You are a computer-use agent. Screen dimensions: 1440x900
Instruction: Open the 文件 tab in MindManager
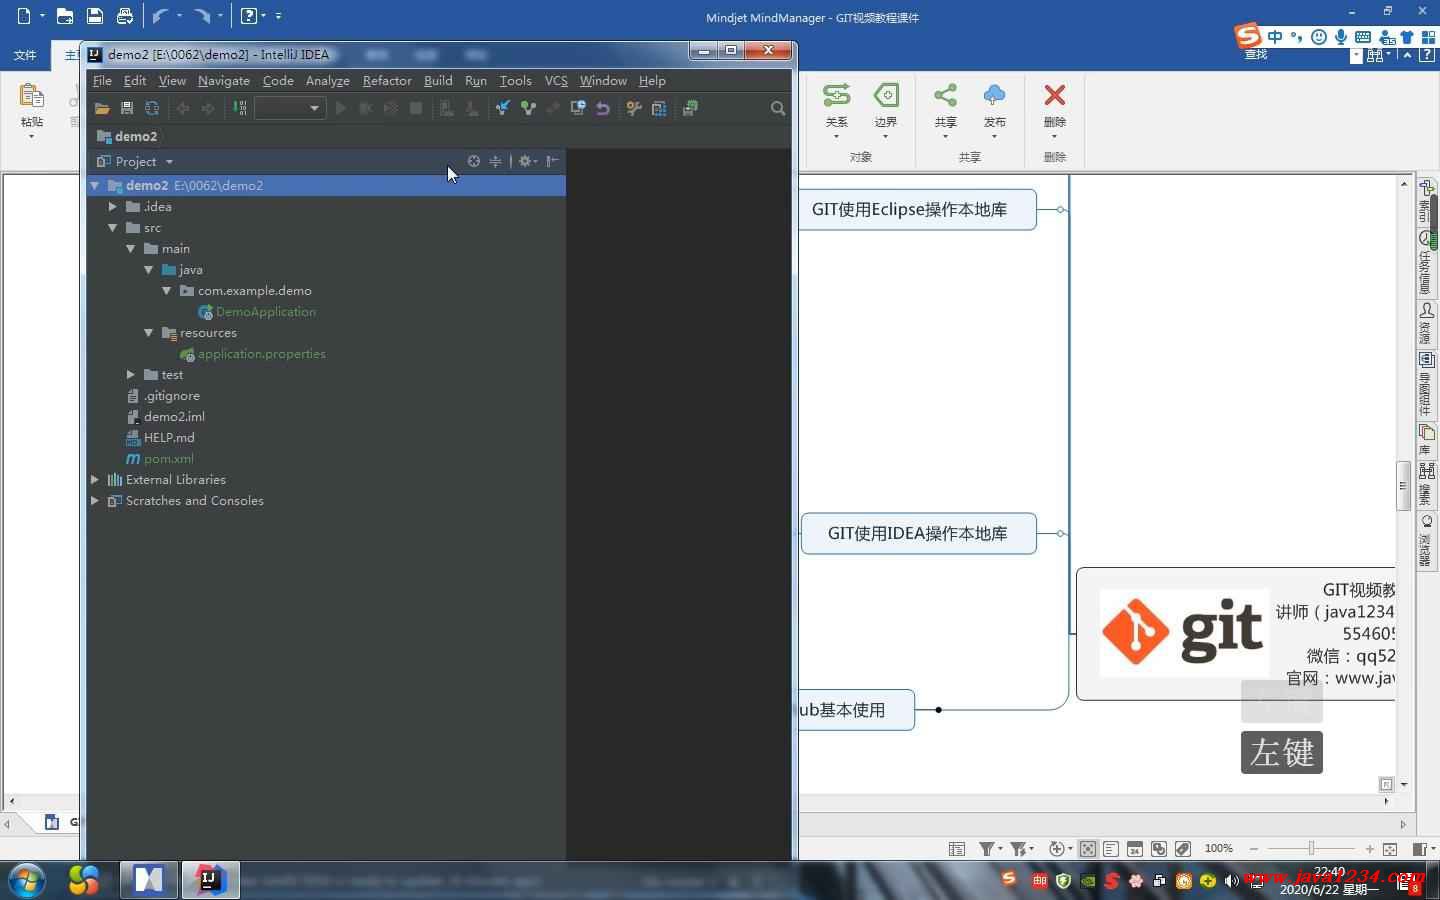tap(25, 55)
